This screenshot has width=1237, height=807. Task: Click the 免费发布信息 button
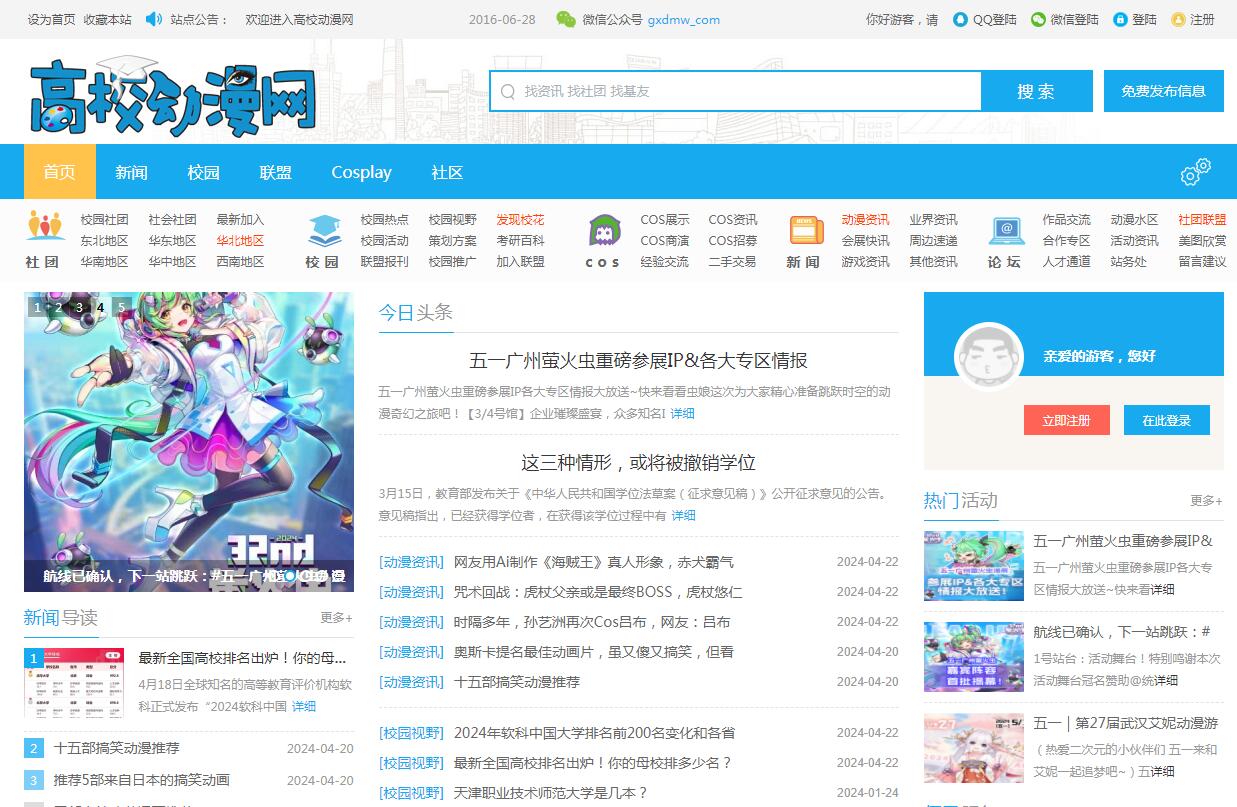[x=1164, y=91]
